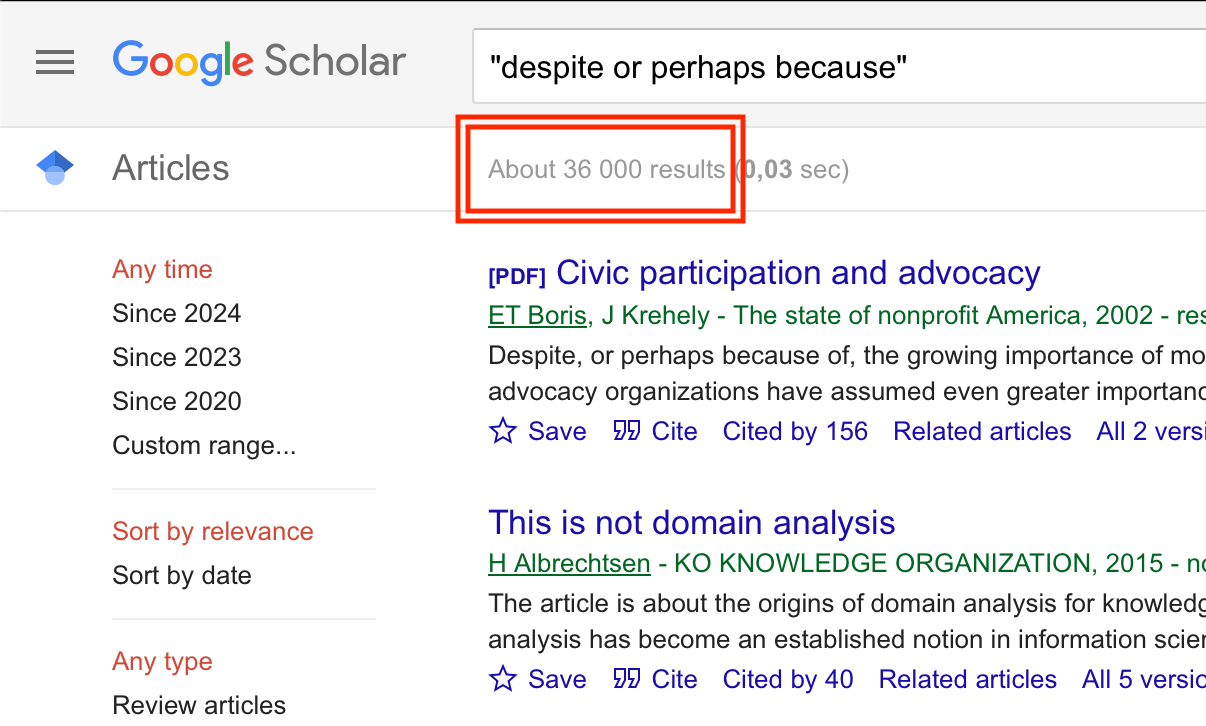Screen dimensions: 1206x726
Task: Select Sort by relevance
Action: (x=213, y=531)
